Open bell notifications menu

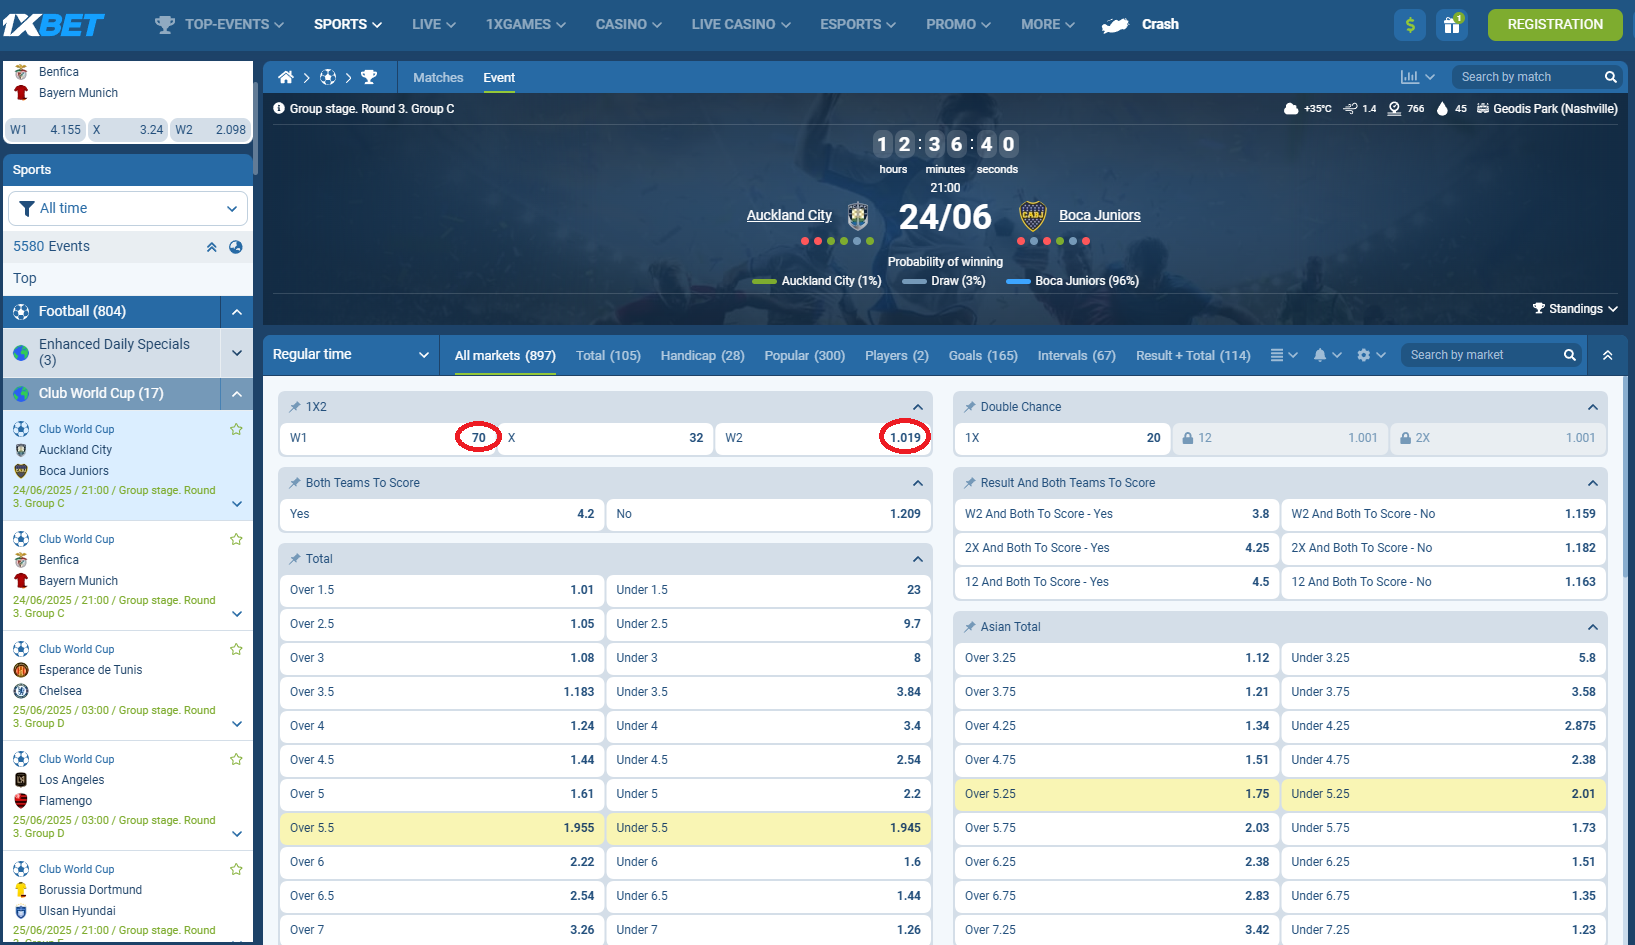click(x=1327, y=355)
